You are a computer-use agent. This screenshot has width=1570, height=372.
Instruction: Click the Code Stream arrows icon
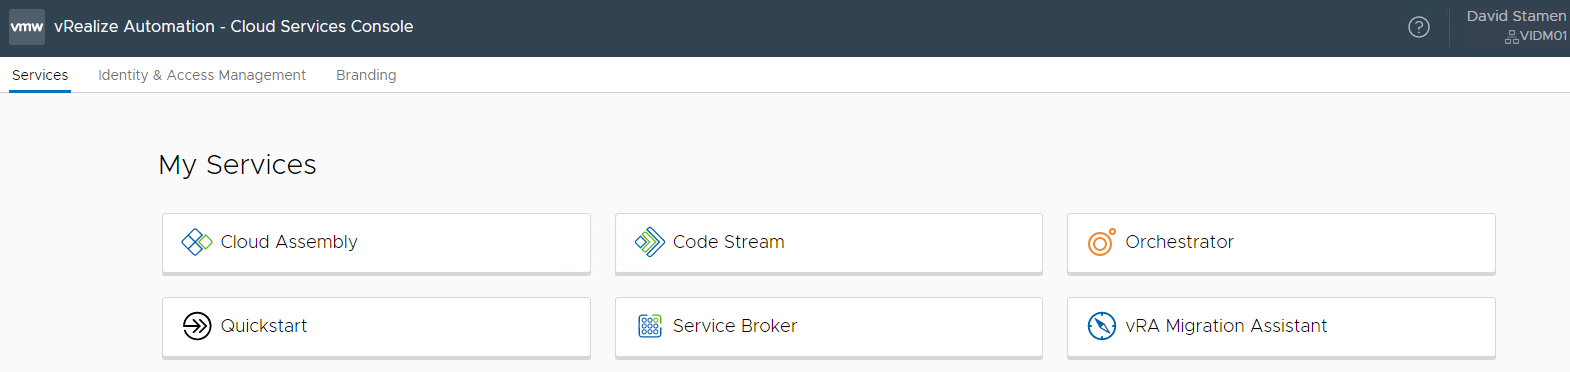click(650, 242)
